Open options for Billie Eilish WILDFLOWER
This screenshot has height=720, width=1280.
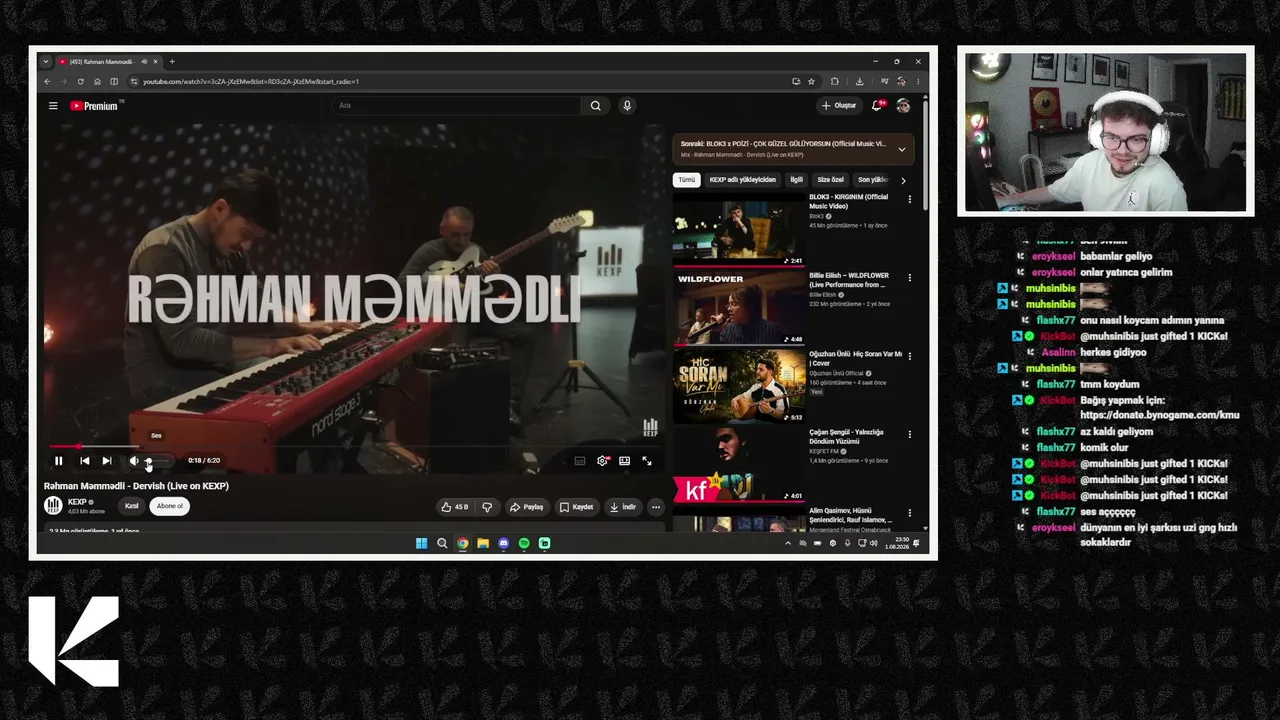[909, 277]
